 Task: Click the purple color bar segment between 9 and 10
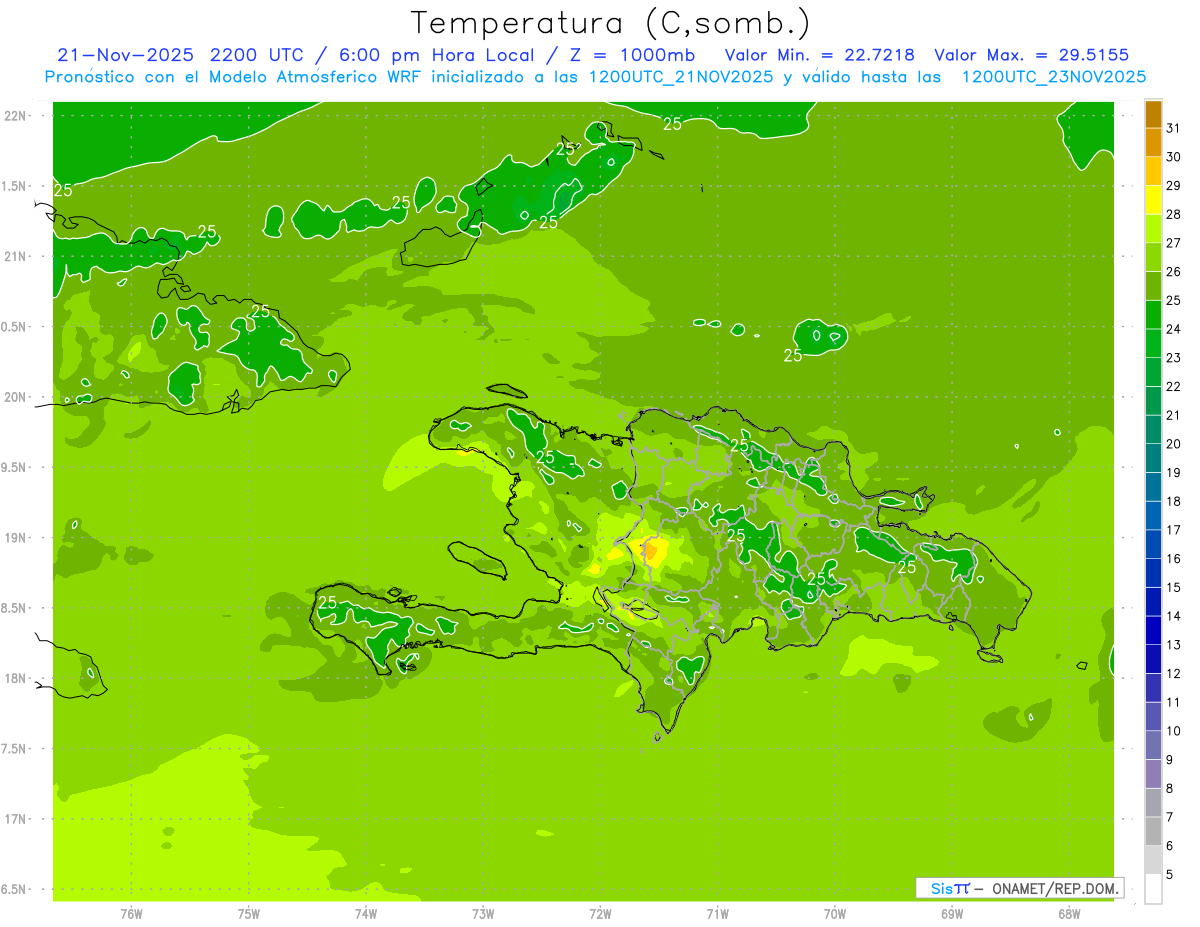point(1153,745)
